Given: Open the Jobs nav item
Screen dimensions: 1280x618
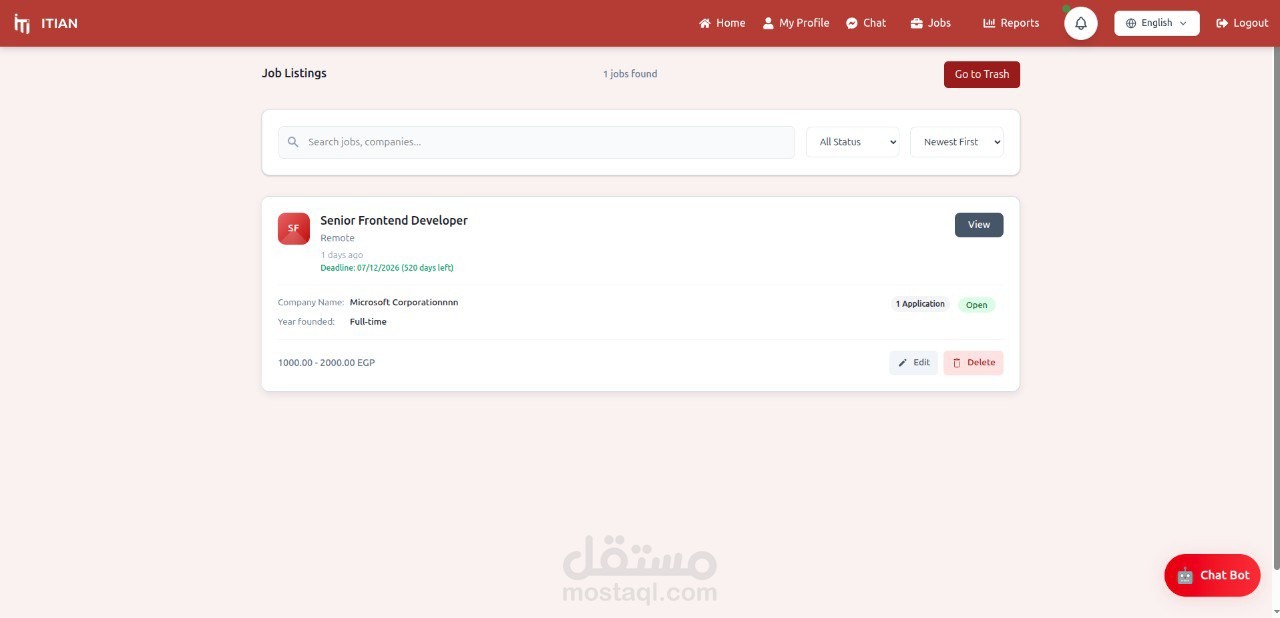Looking at the screenshot, I should [x=931, y=23].
